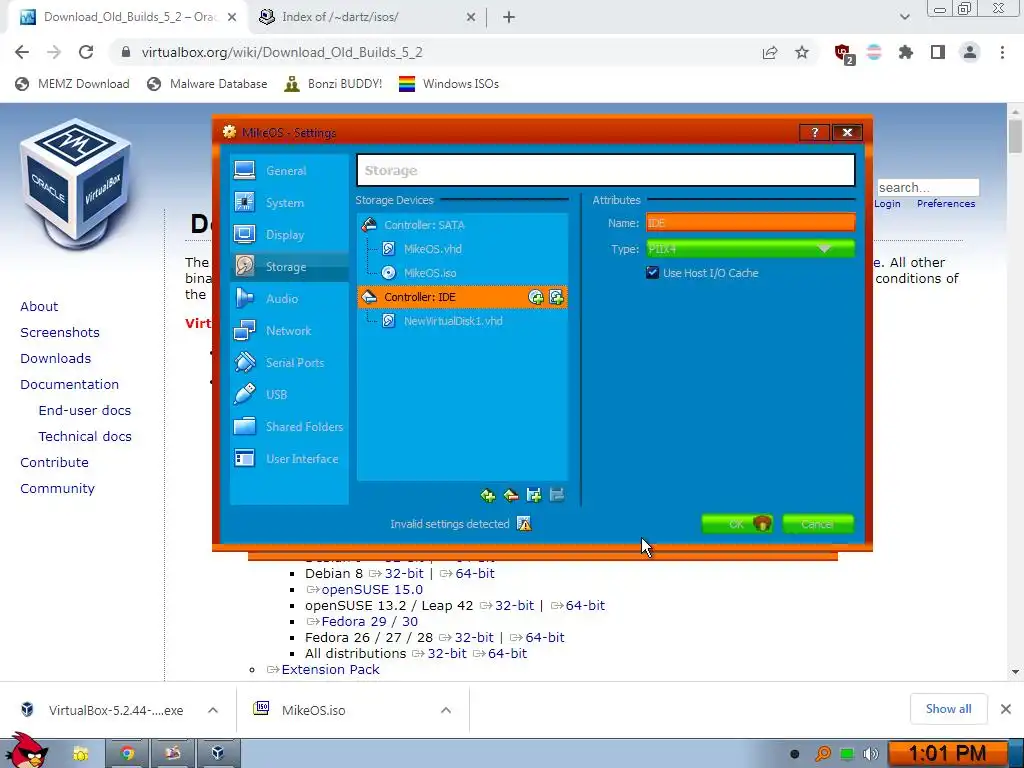Open the Preferences link on webpage

946,204
